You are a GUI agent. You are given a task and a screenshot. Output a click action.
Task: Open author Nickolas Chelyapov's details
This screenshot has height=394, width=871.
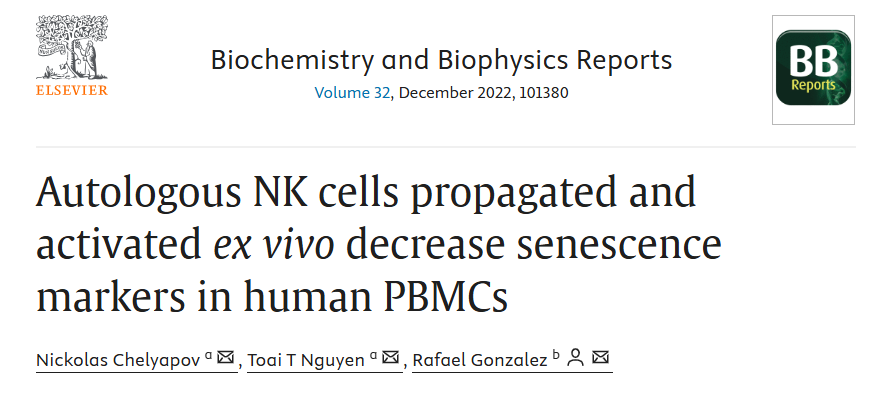118,360
